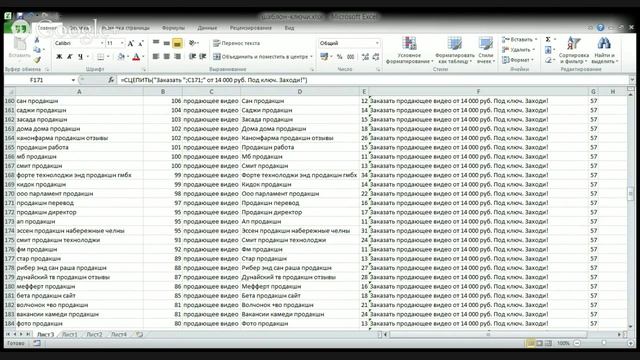
Task: Click the Cut scissors icon
Action: coord(37,40)
